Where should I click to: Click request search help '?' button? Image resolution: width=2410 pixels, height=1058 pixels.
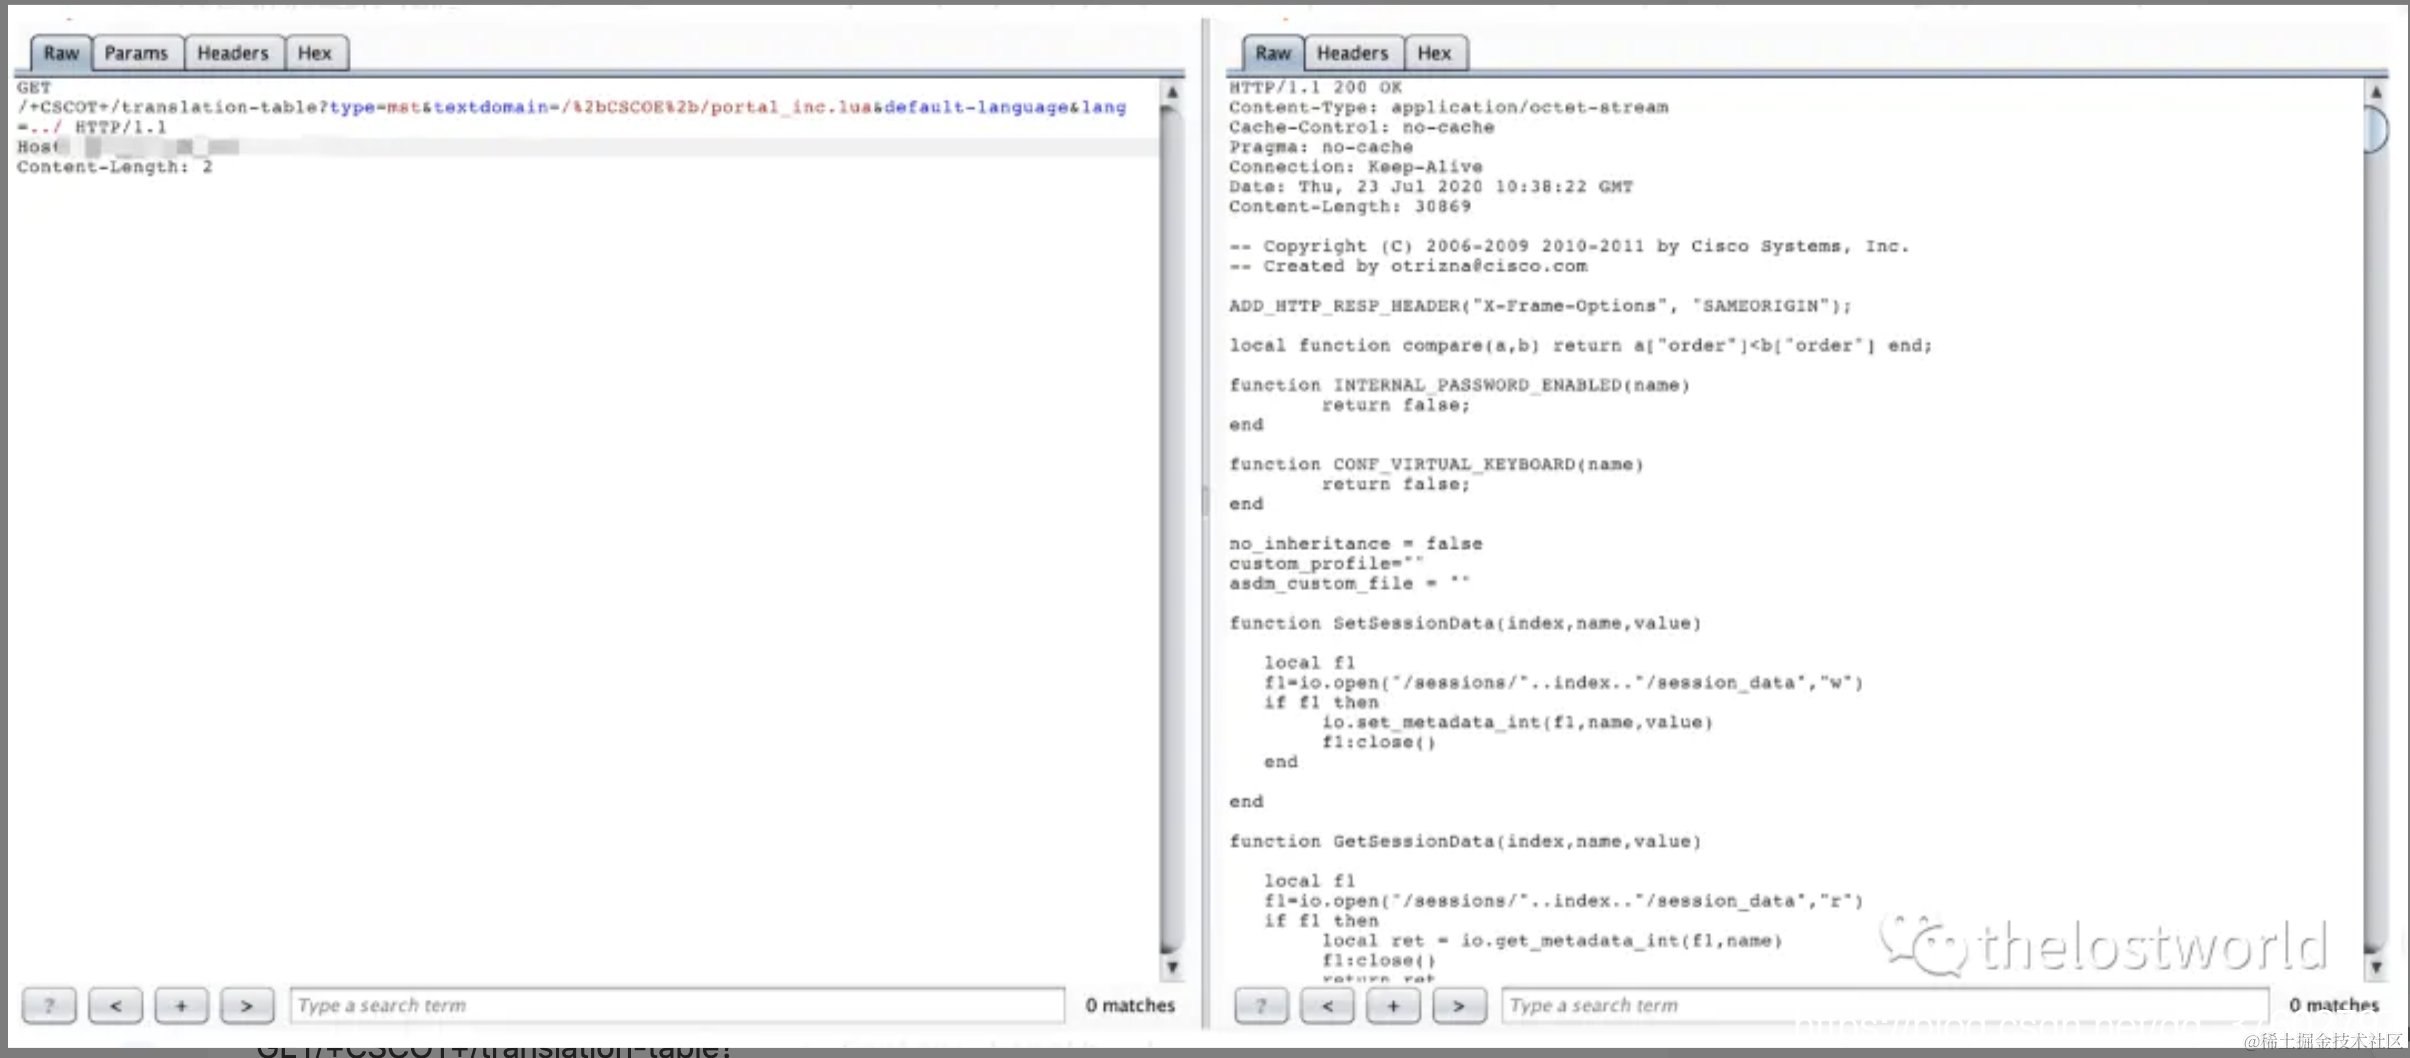point(49,1005)
